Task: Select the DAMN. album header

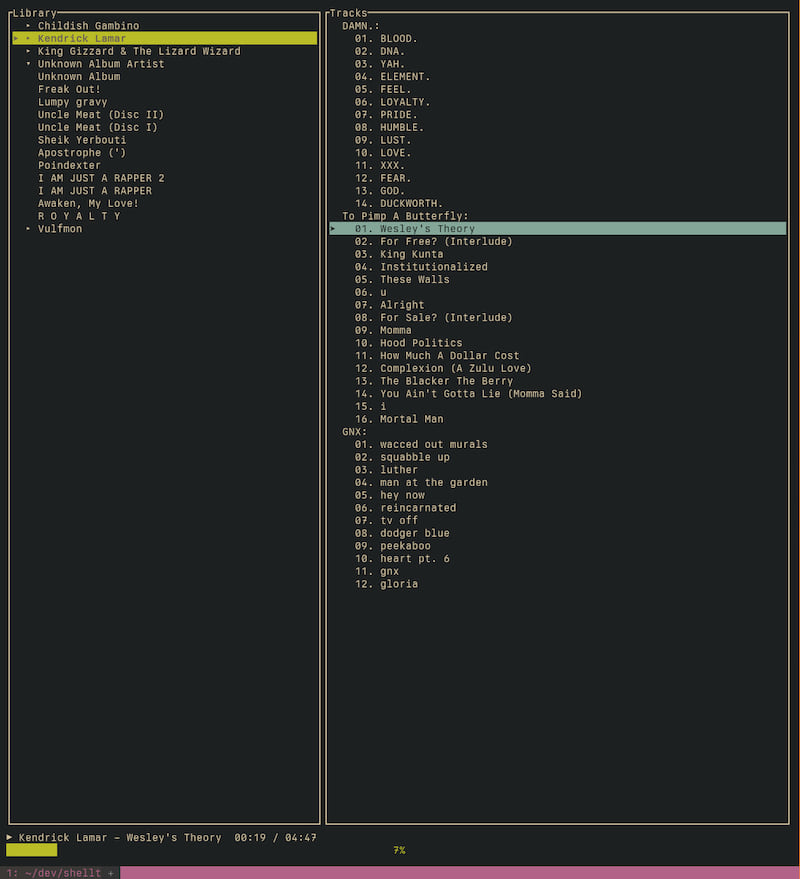Action: tap(358, 25)
